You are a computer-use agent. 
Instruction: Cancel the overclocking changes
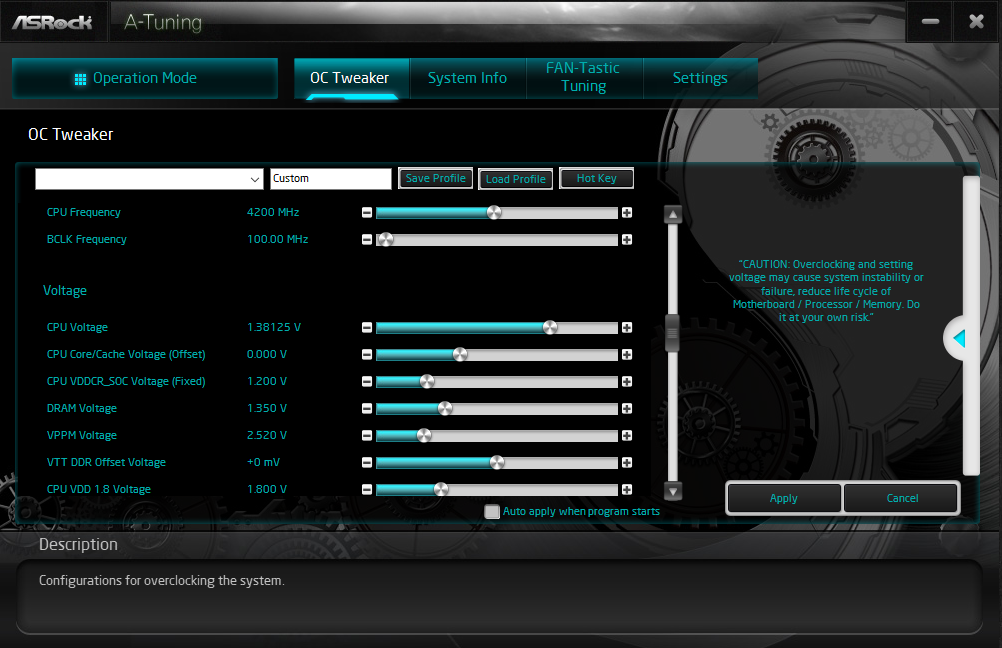click(902, 498)
